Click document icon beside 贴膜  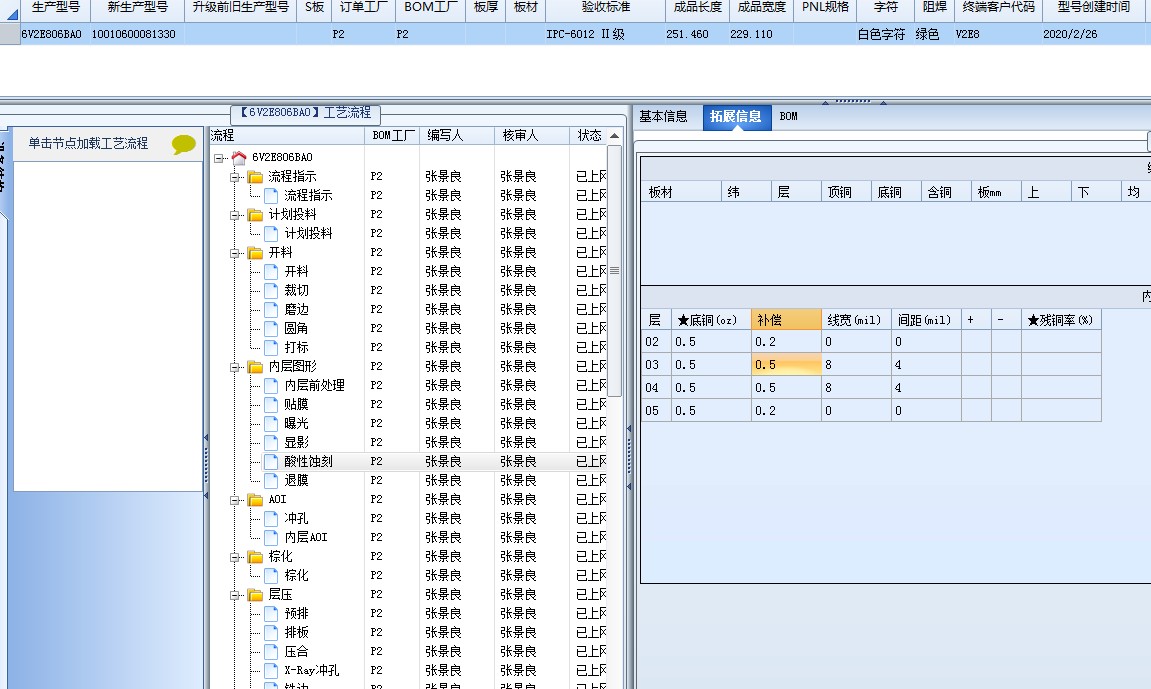point(271,404)
